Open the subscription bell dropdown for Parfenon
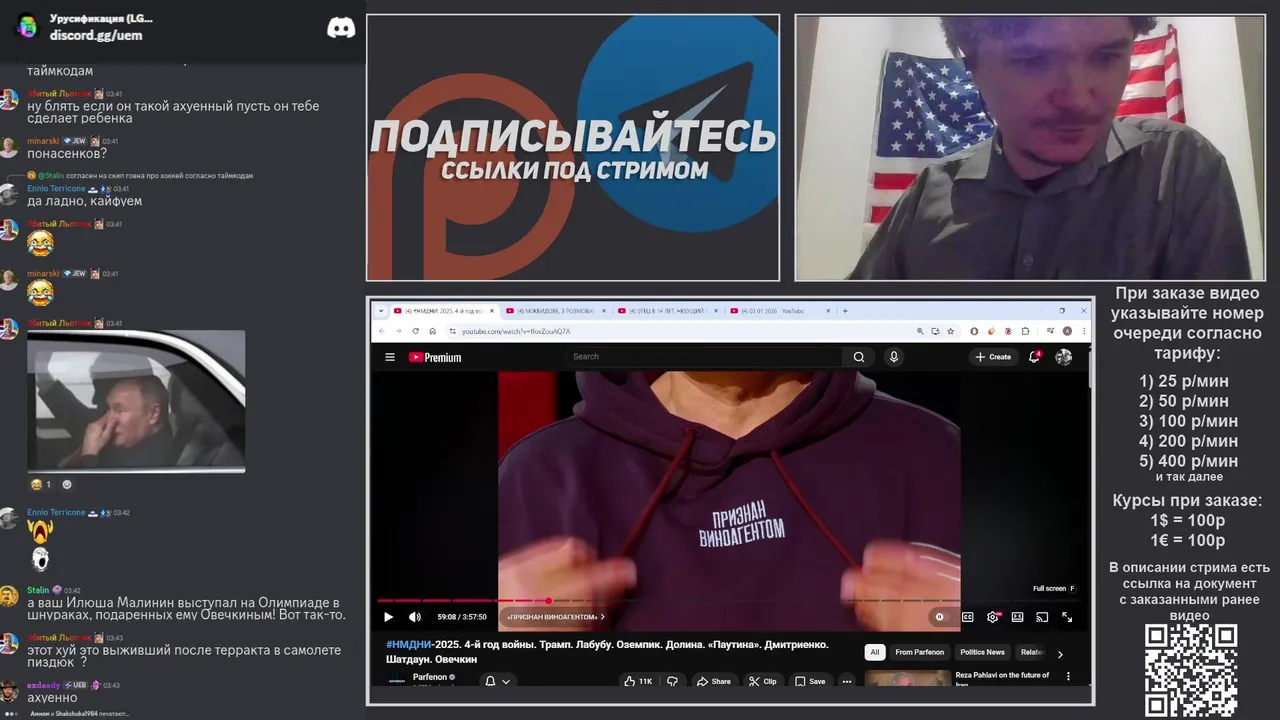Image resolution: width=1280 pixels, height=720 pixels. click(x=497, y=681)
